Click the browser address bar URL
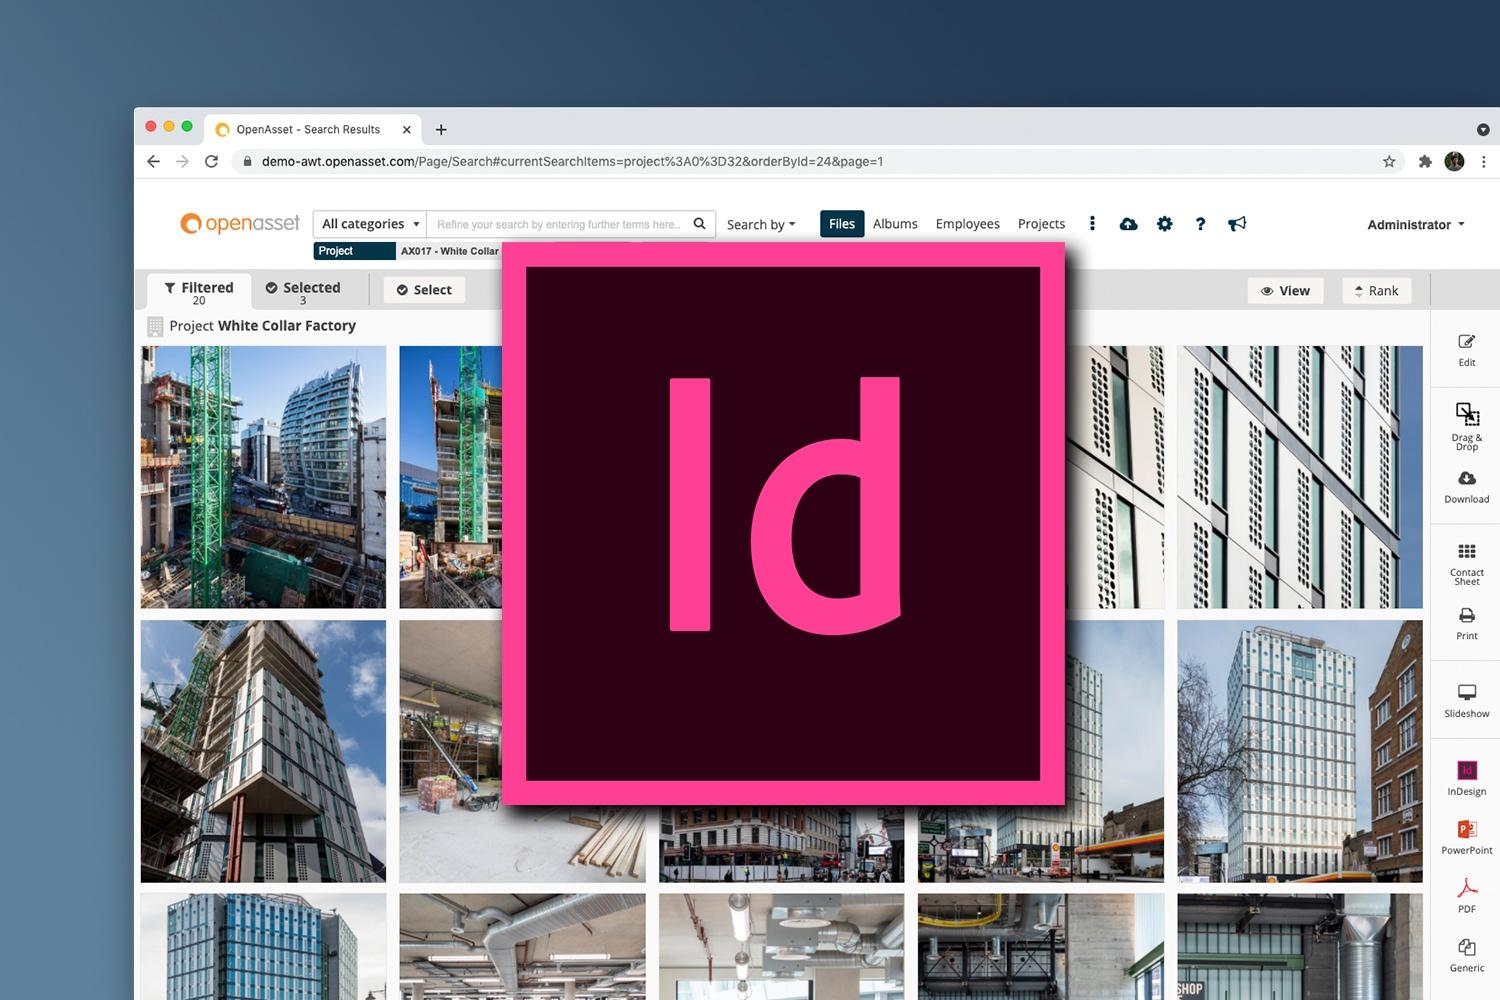The height and width of the screenshot is (1000, 1500). 572,161
